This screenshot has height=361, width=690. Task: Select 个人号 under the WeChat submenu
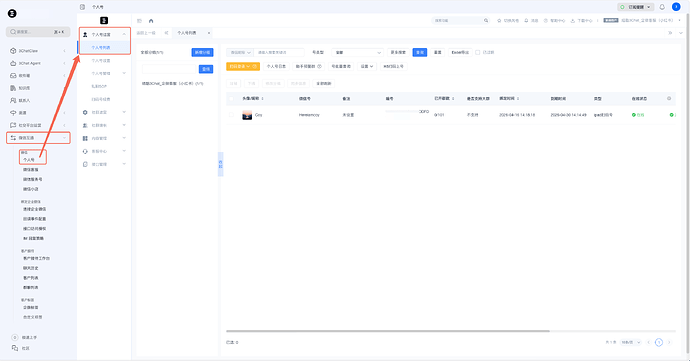coord(29,160)
